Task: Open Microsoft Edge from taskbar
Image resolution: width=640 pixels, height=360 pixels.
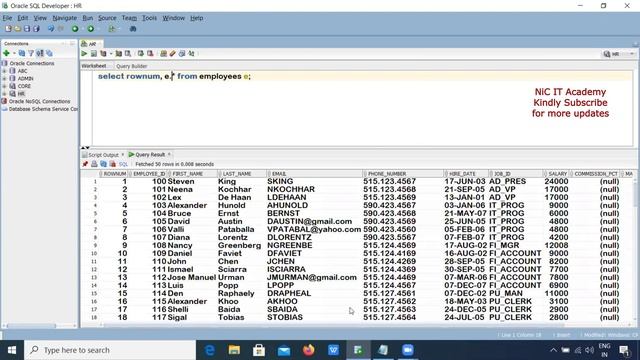Action: click(x=210, y=350)
